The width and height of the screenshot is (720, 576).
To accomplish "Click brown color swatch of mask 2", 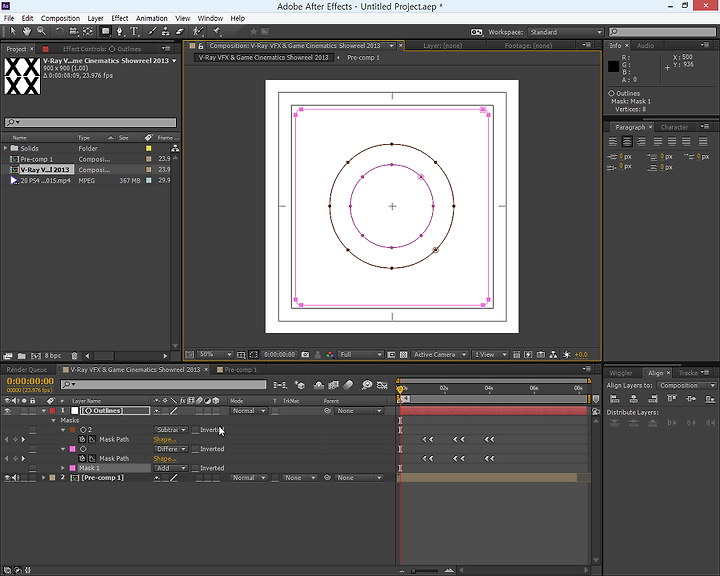I will tap(73, 430).
